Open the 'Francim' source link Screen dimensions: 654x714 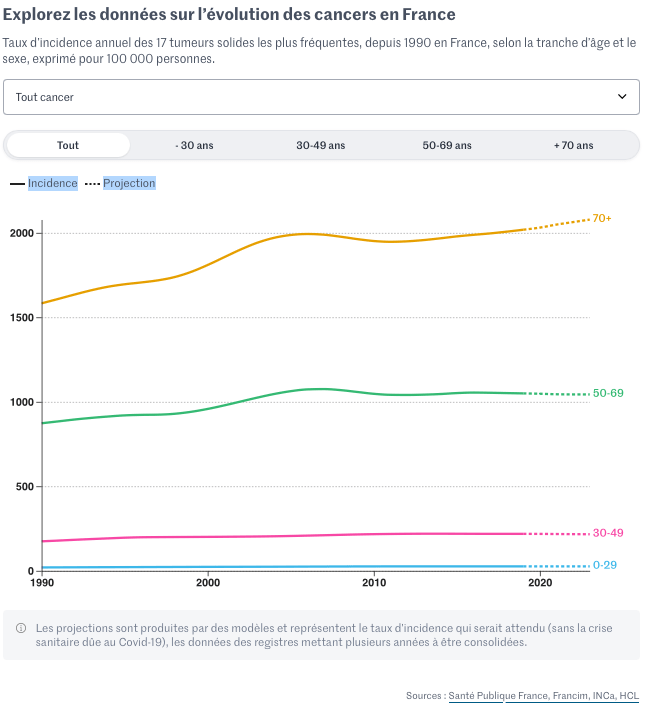(x=564, y=695)
